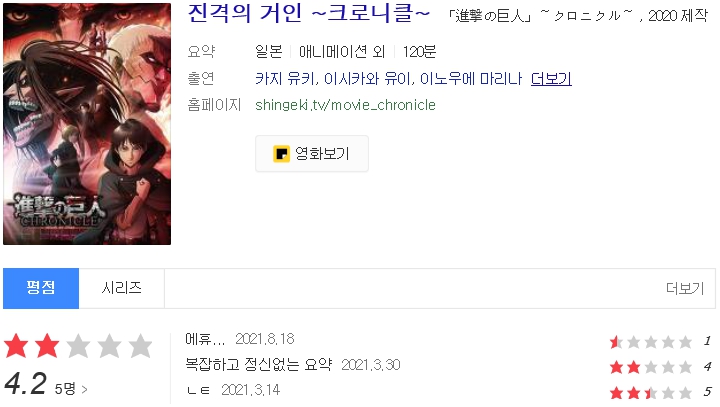Screen dimensions: 720x407
Task: Click the large red star rating display
Action: click(x=78, y=346)
